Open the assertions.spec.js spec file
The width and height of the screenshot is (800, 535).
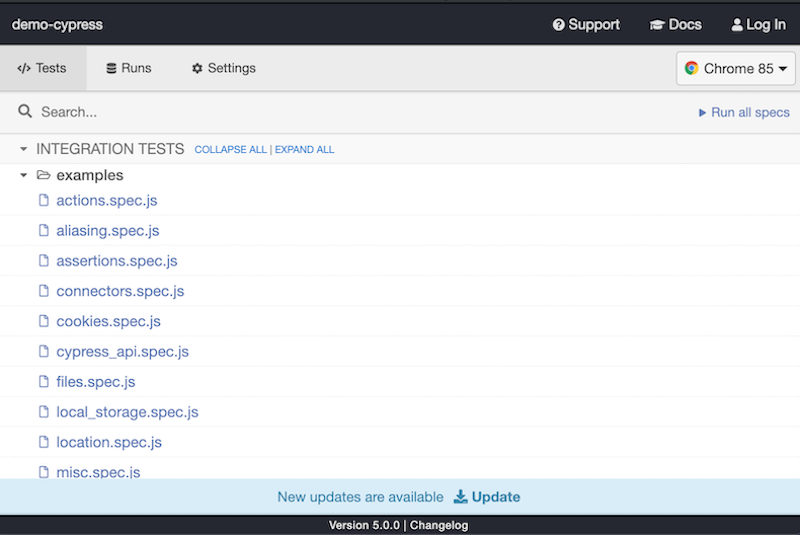pos(116,261)
